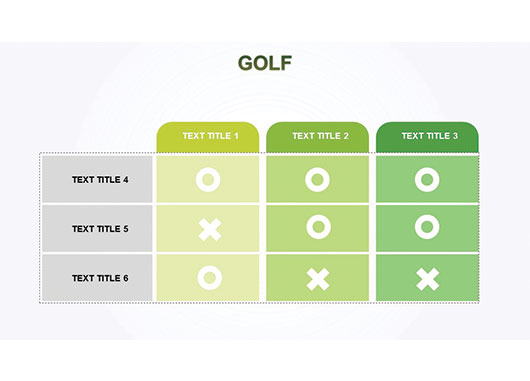Click the circle icon under Text Title 1, row 4
This screenshot has width=530, height=381.
point(208,180)
